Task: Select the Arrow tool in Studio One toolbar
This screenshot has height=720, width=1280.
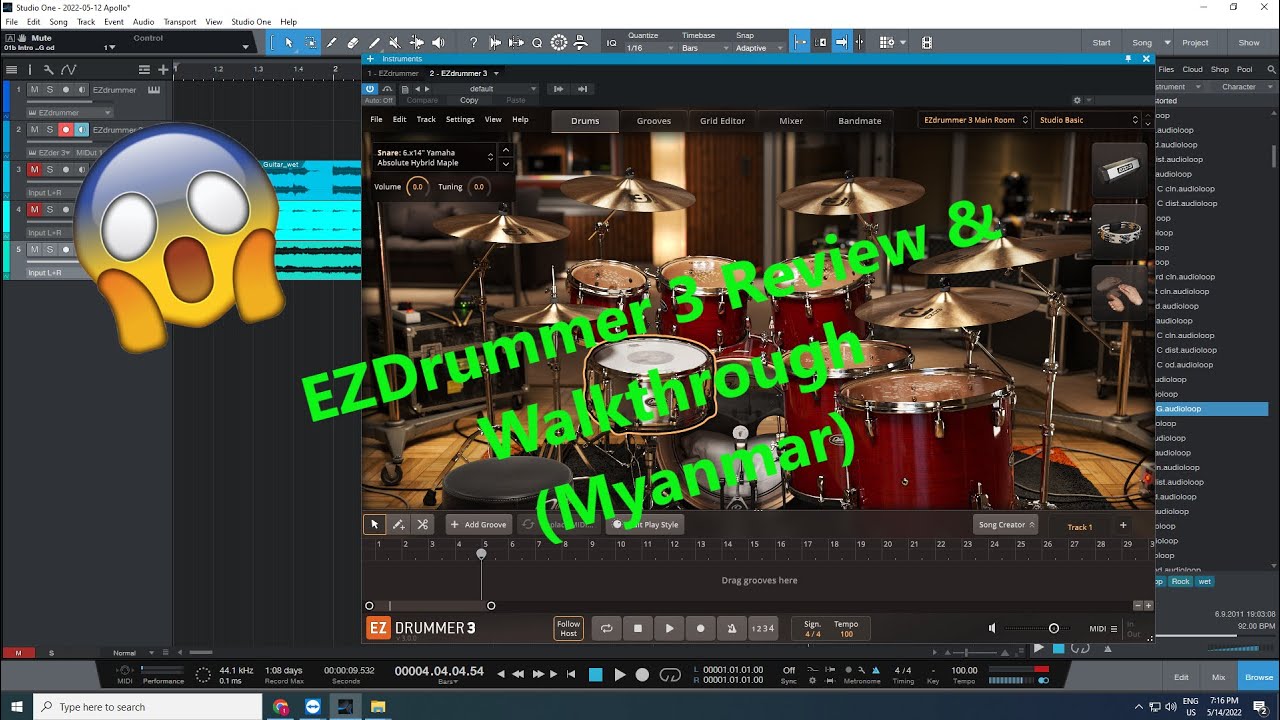Action: click(289, 42)
